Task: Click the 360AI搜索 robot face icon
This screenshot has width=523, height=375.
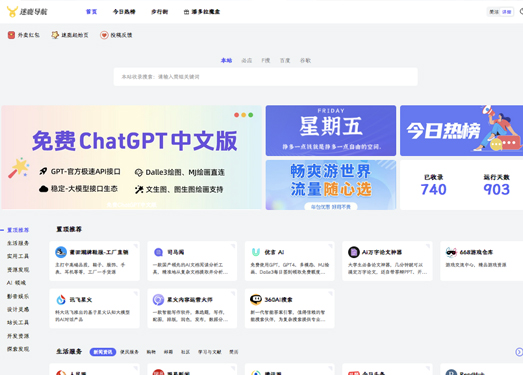Action: tap(256, 300)
